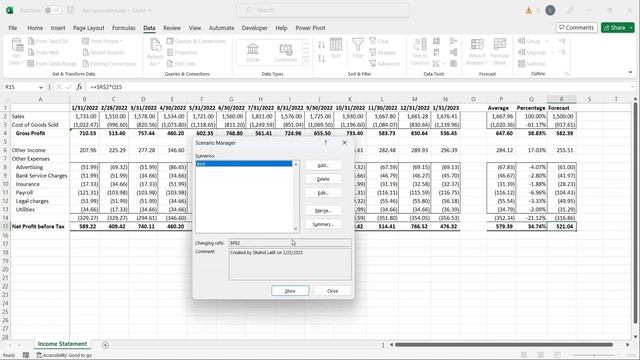Screen dimensions: 640x360
Task: Click the Save icon in title bar
Action: [70, 10]
